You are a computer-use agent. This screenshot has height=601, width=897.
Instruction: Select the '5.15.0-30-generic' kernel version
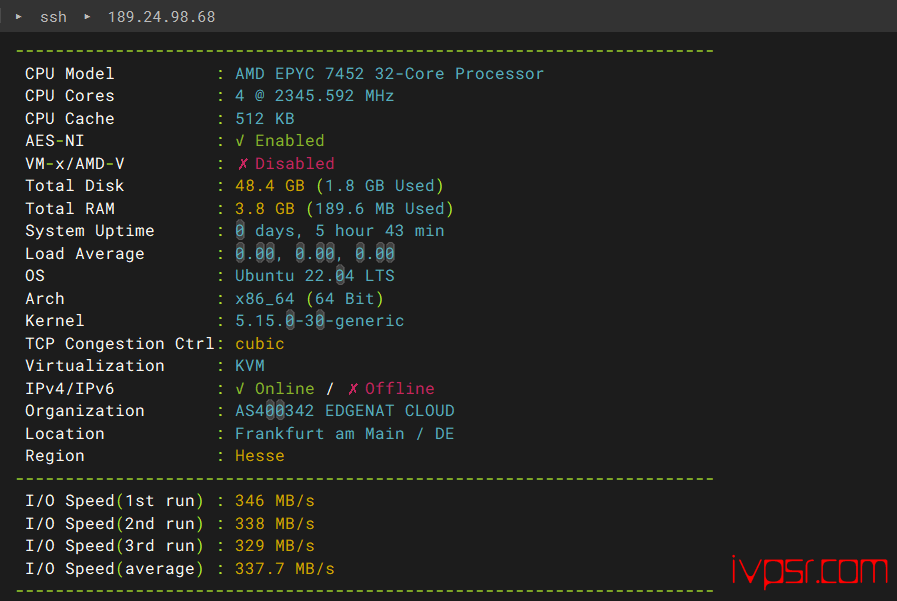coord(319,321)
